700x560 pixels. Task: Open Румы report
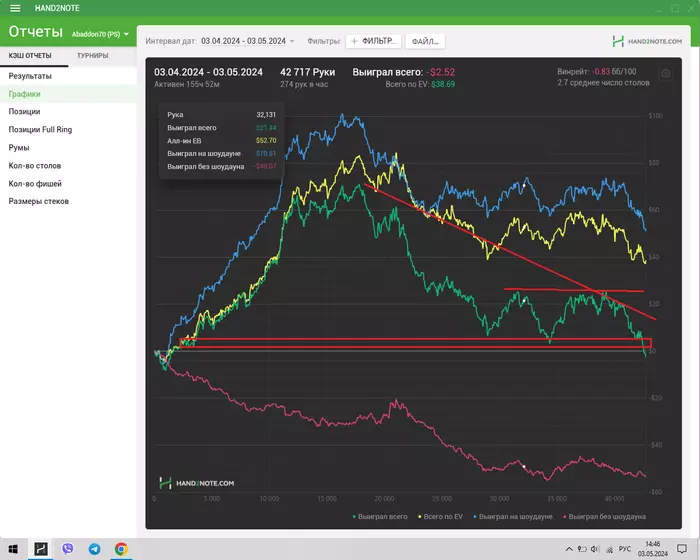(68, 147)
